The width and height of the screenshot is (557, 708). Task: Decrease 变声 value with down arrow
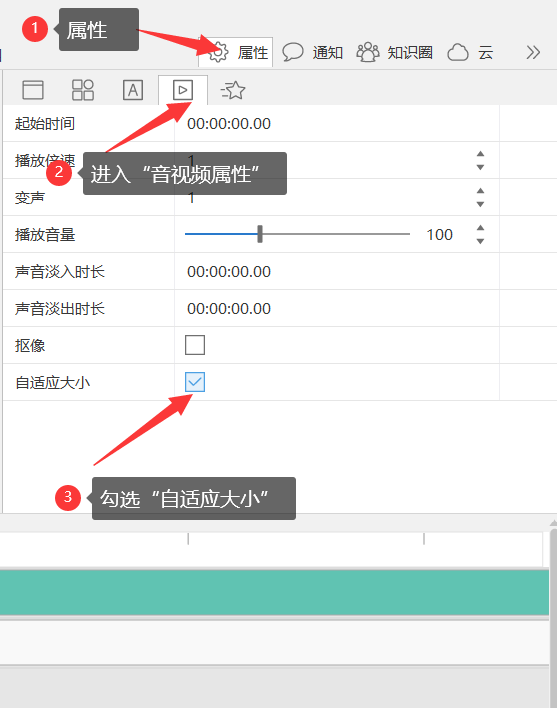coord(480,204)
